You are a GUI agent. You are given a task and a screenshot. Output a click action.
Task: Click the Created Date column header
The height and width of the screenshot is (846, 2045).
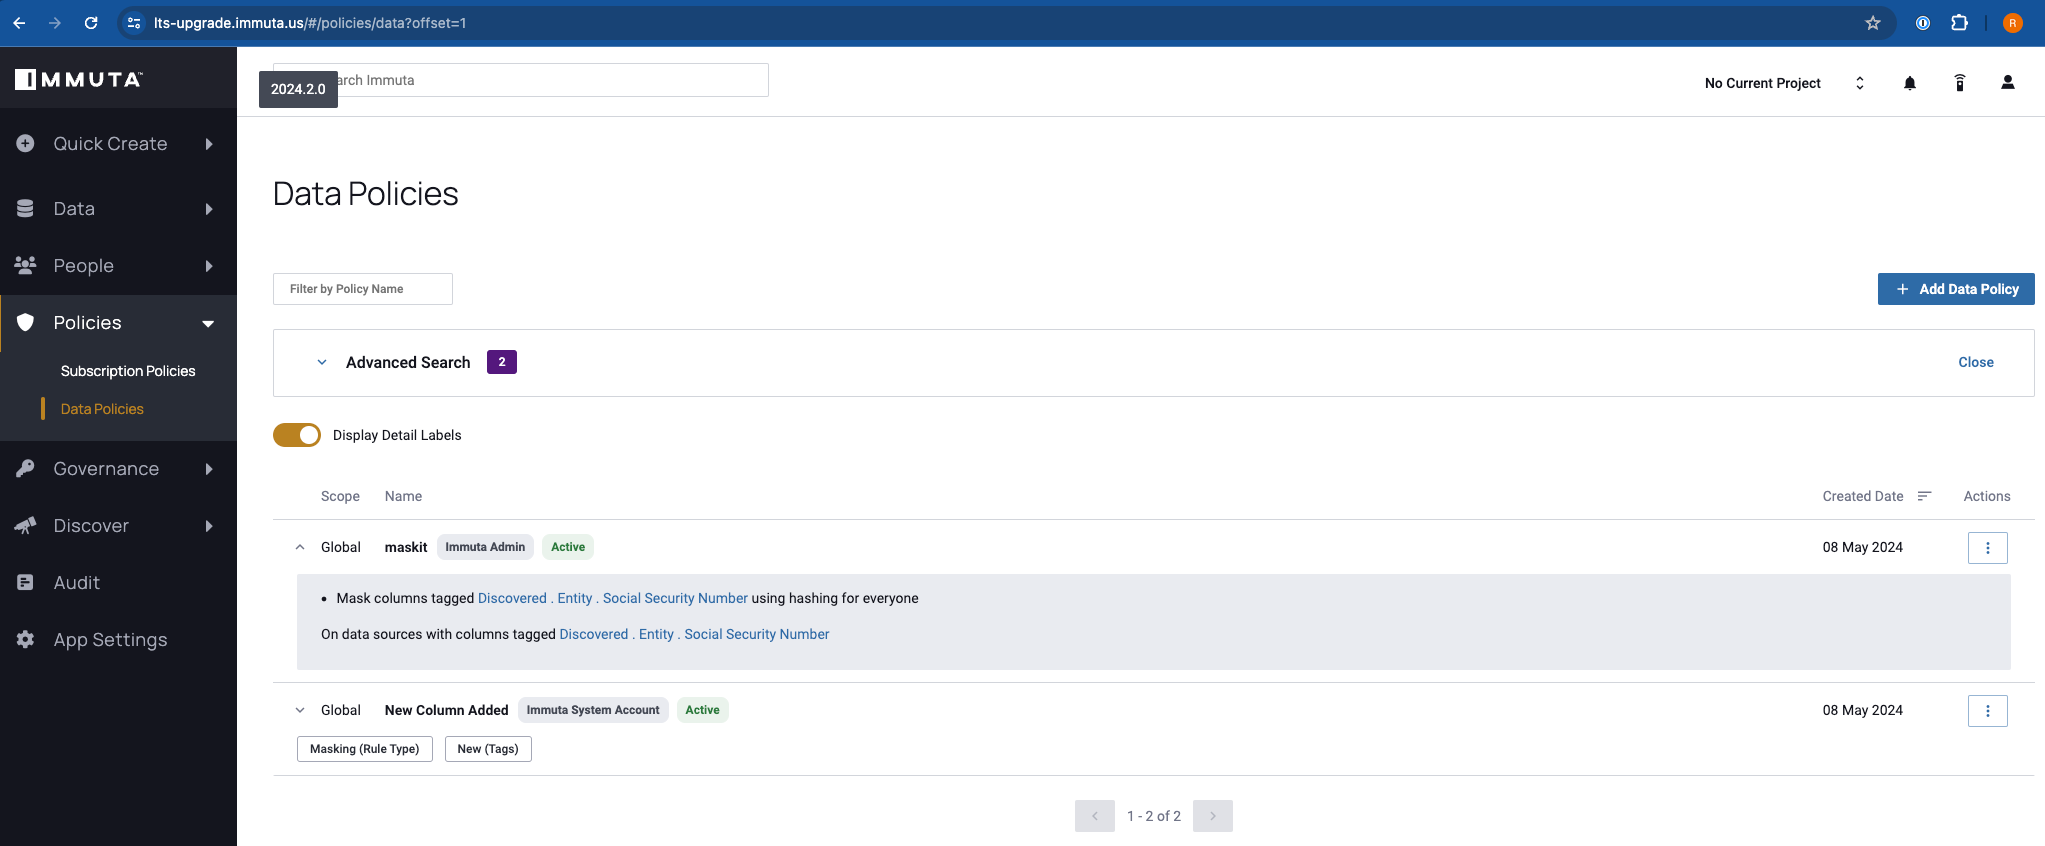(x=1863, y=496)
